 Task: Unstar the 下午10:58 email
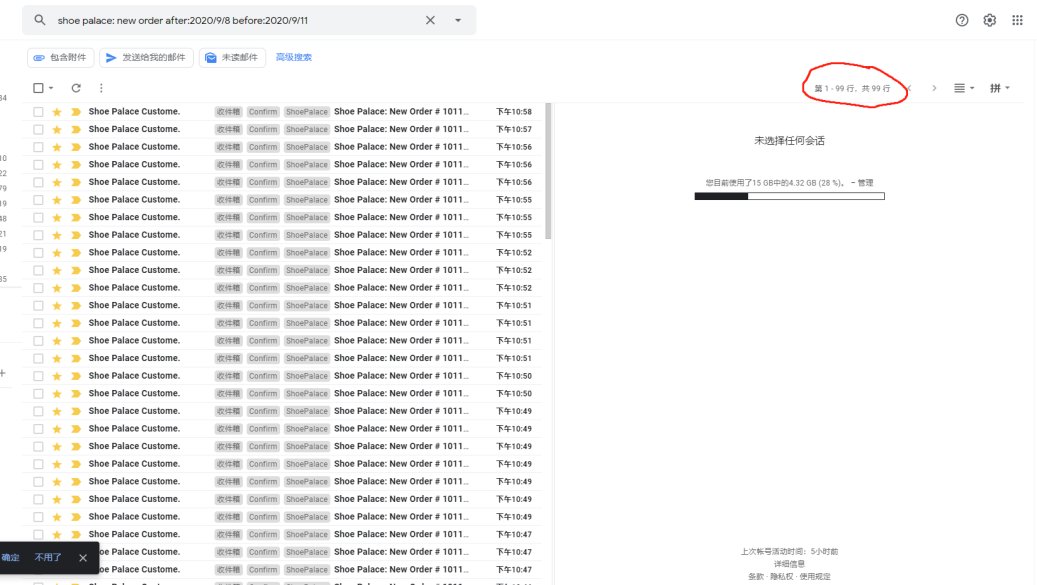(57, 112)
